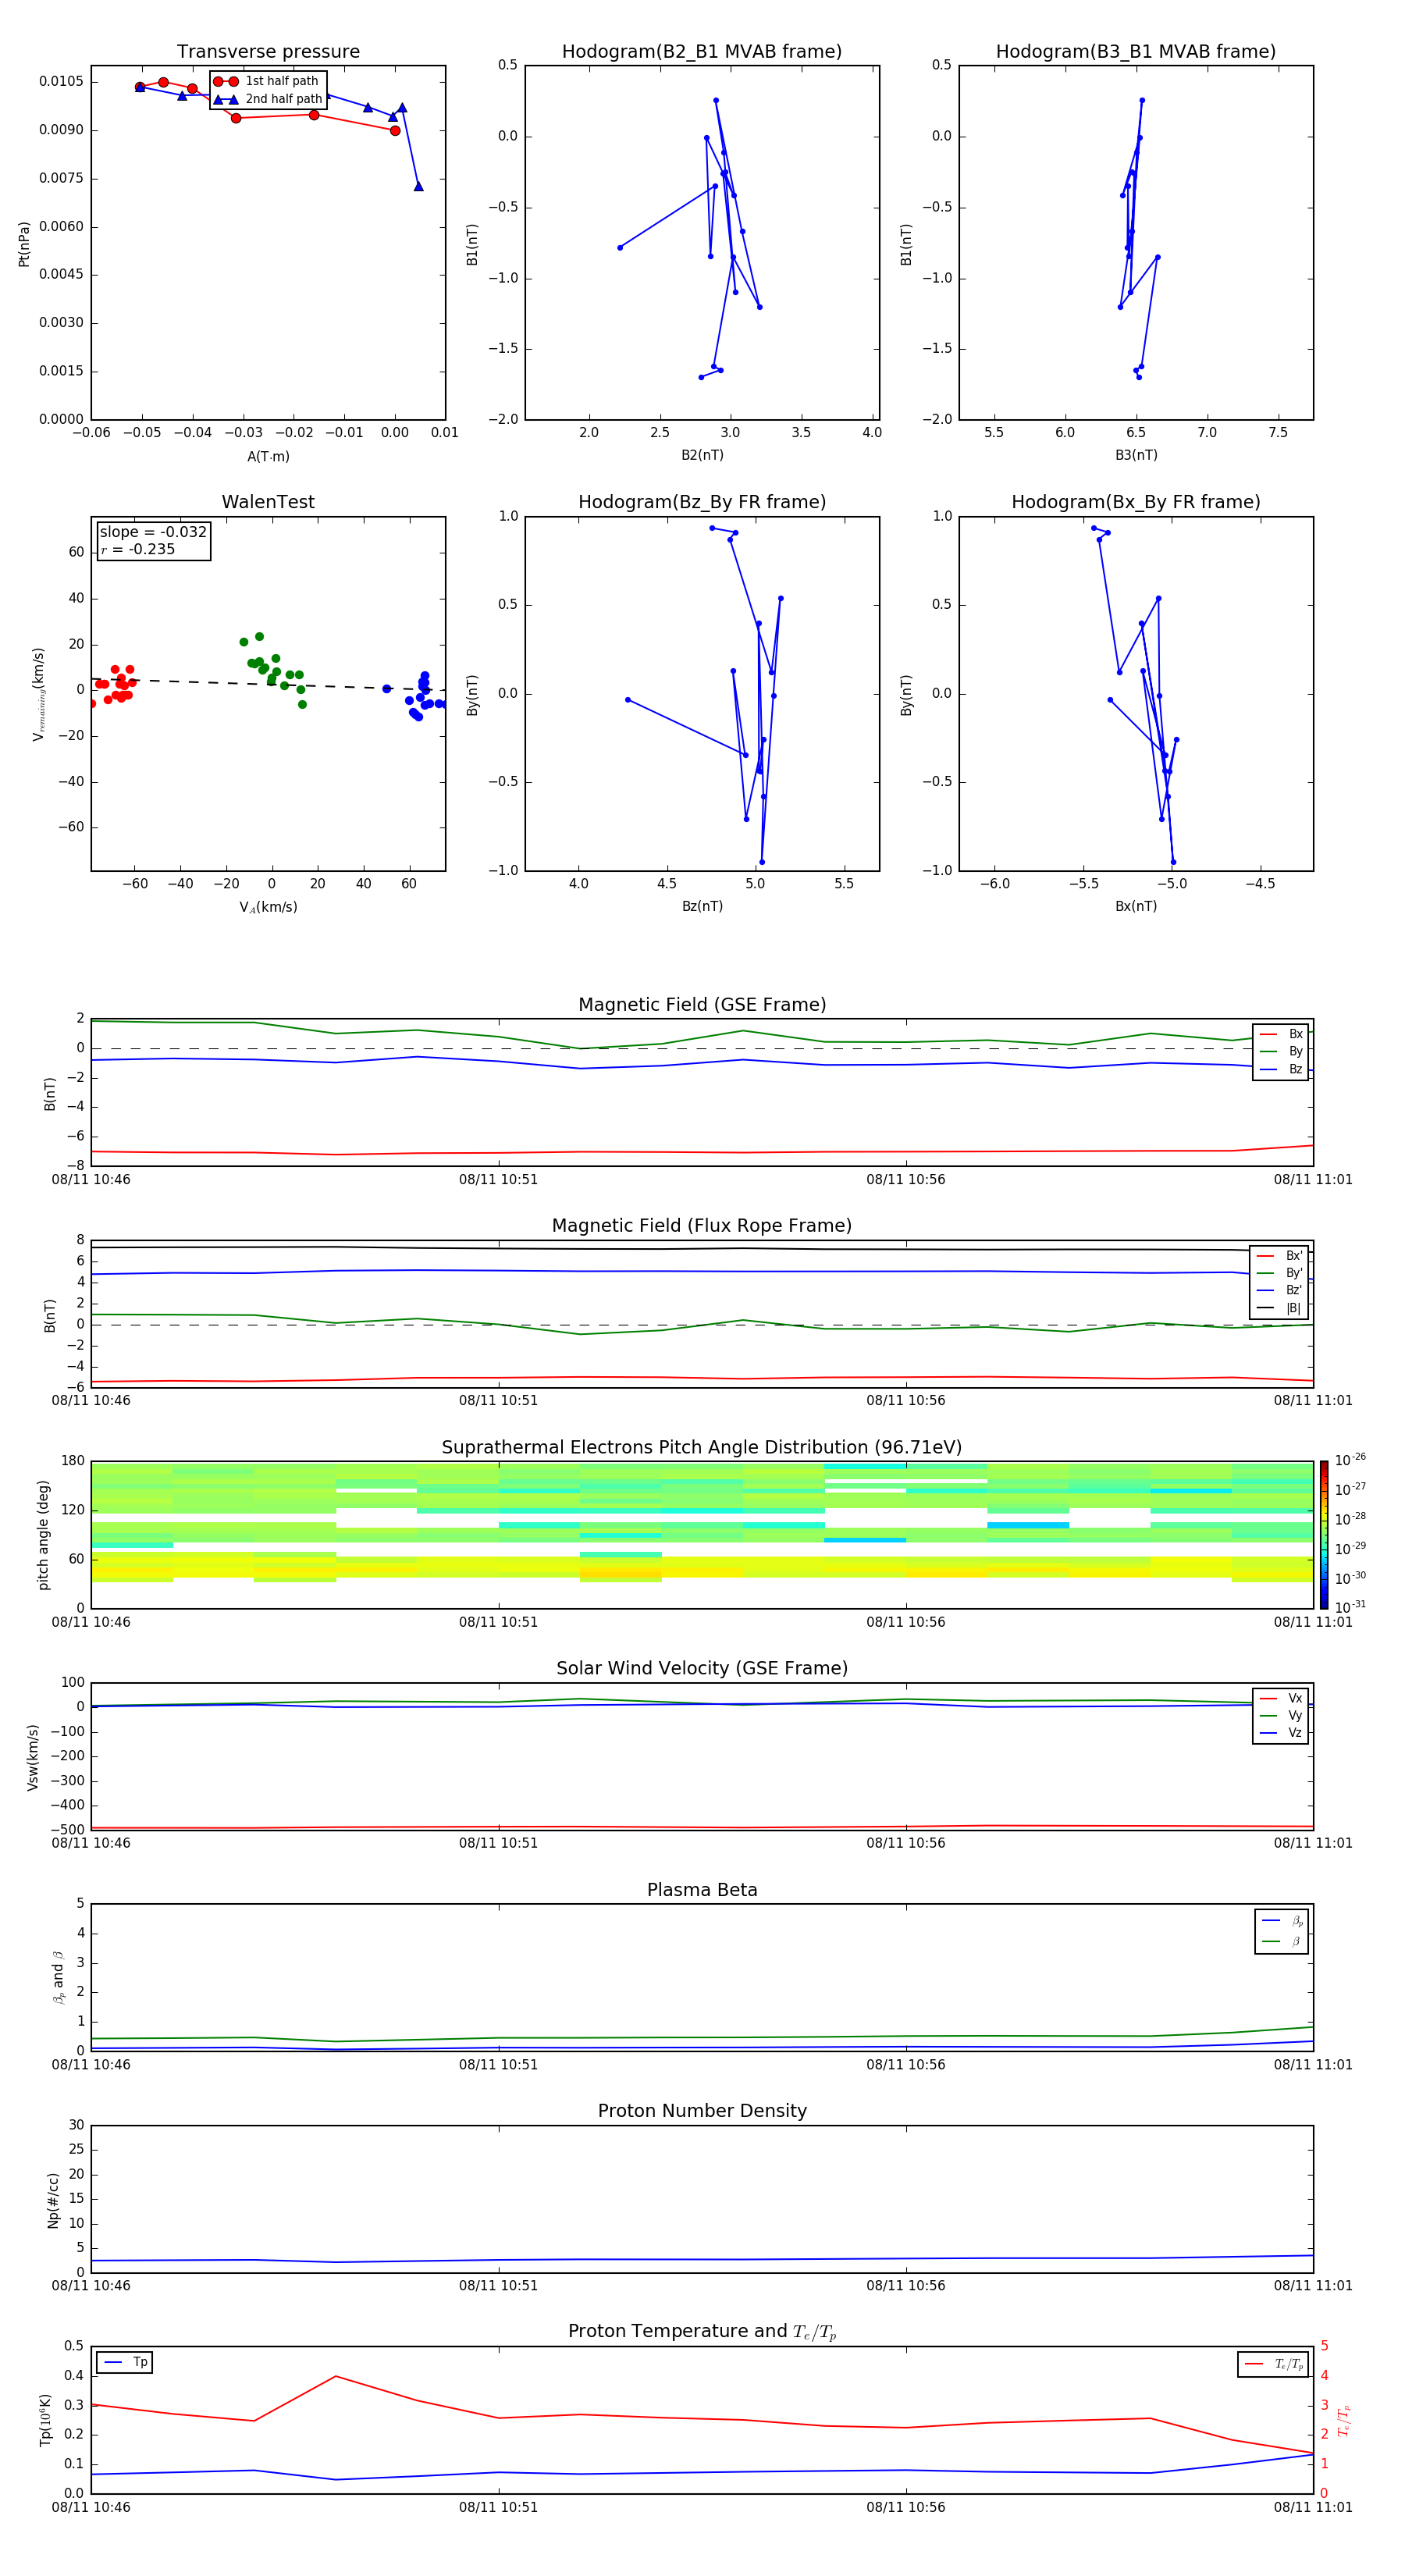1405x2576 pixels.
Task: Click the 'B2(nT)' axis label
Action: click(x=702, y=455)
